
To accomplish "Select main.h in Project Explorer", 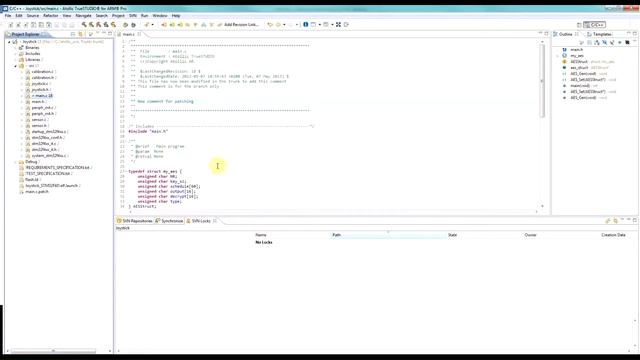I will (x=38, y=102).
